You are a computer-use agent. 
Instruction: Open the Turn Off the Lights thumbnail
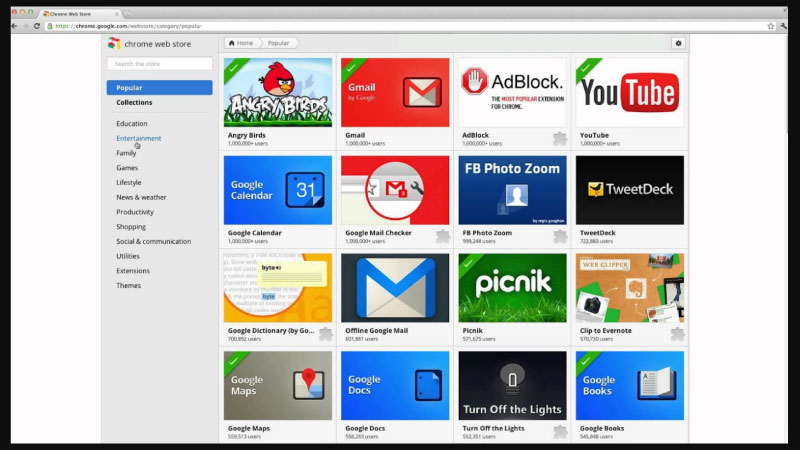(x=512, y=386)
